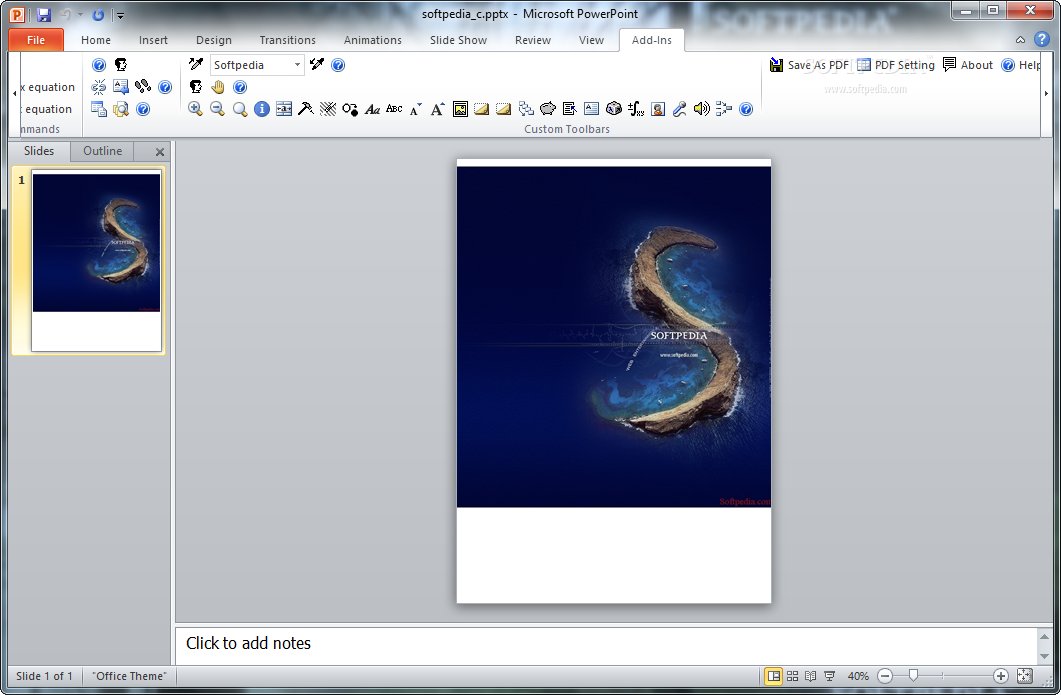The height and width of the screenshot is (695, 1061).
Task: Switch to the Outline pane tab
Action: coord(102,151)
